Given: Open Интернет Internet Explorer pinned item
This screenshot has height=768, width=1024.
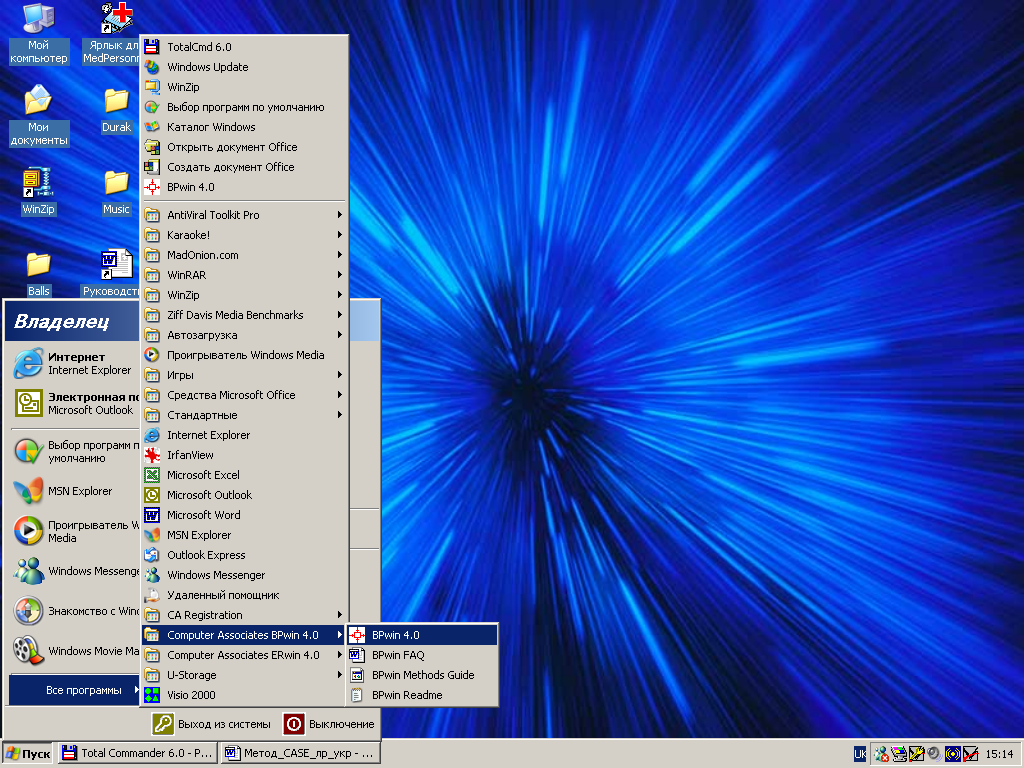Looking at the screenshot, I should point(73,364).
